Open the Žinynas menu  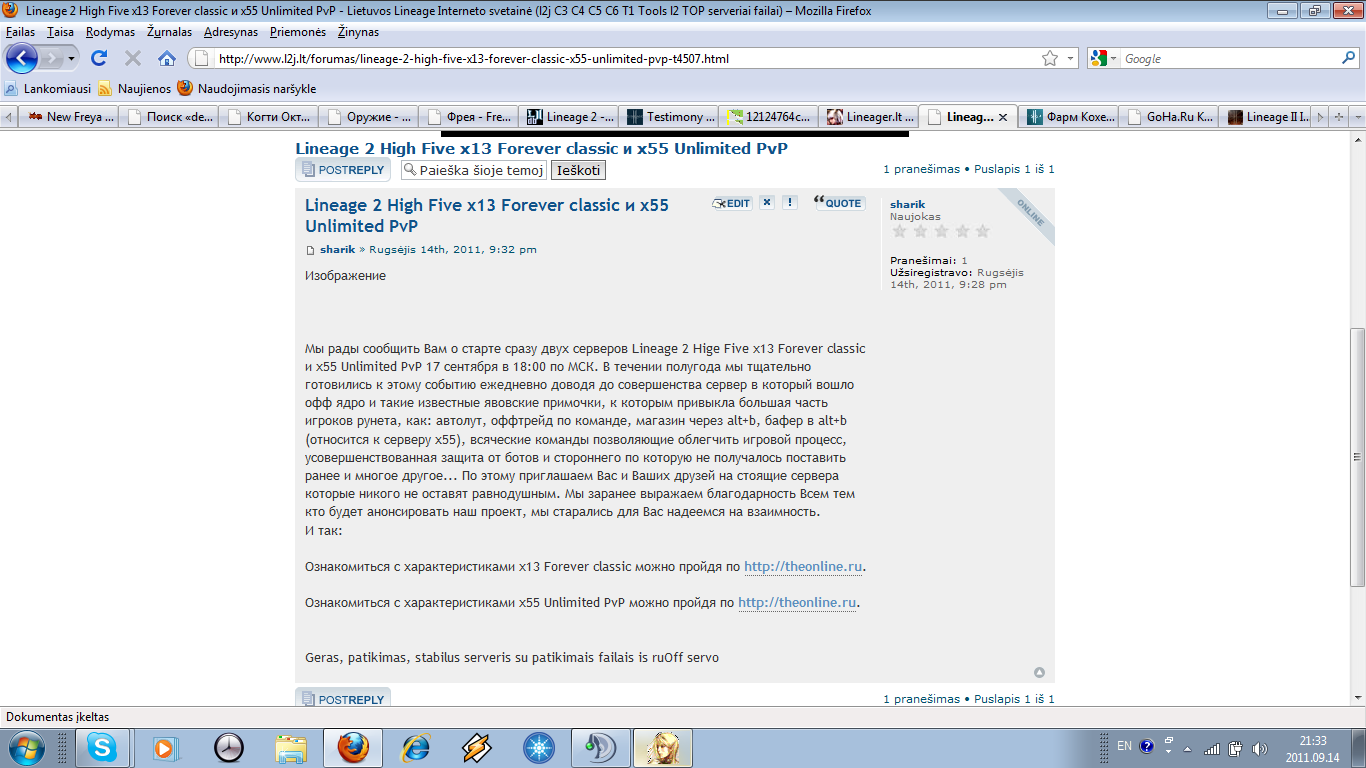tap(358, 32)
